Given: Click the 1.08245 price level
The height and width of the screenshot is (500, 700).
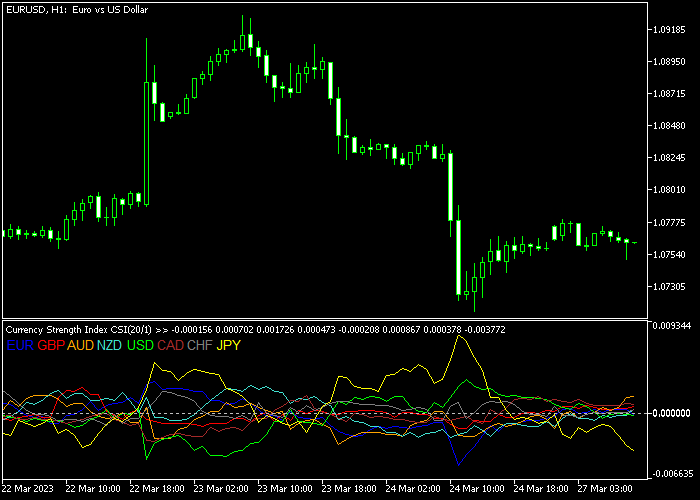Looking at the screenshot, I should pyautogui.click(x=669, y=158).
